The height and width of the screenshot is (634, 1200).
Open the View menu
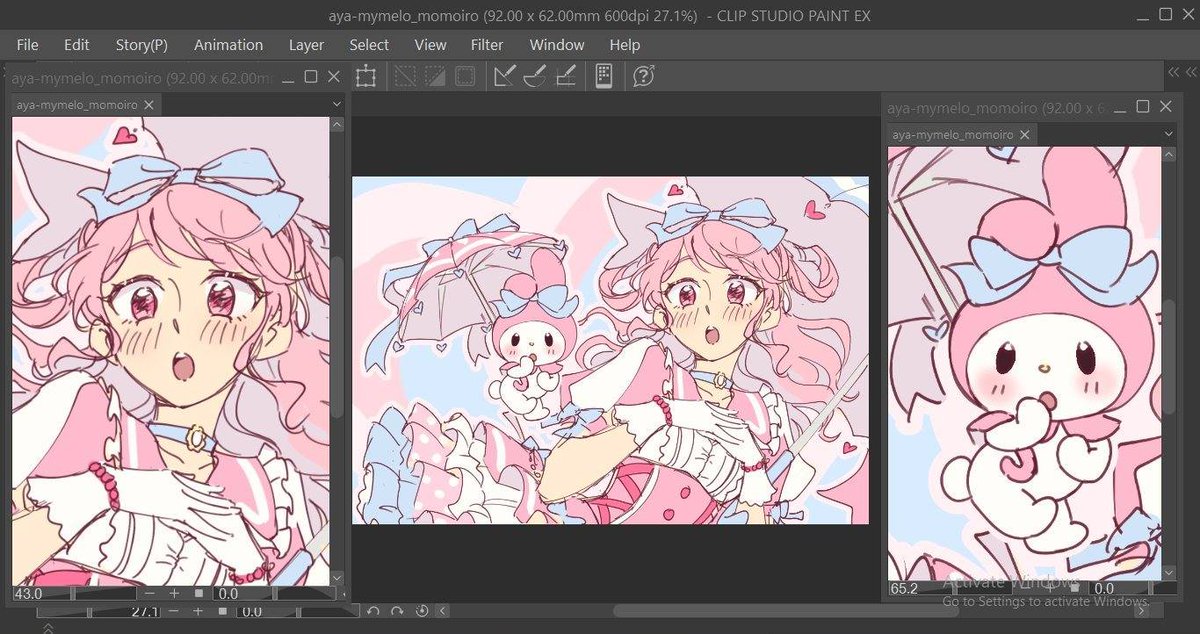coord(430,45)
